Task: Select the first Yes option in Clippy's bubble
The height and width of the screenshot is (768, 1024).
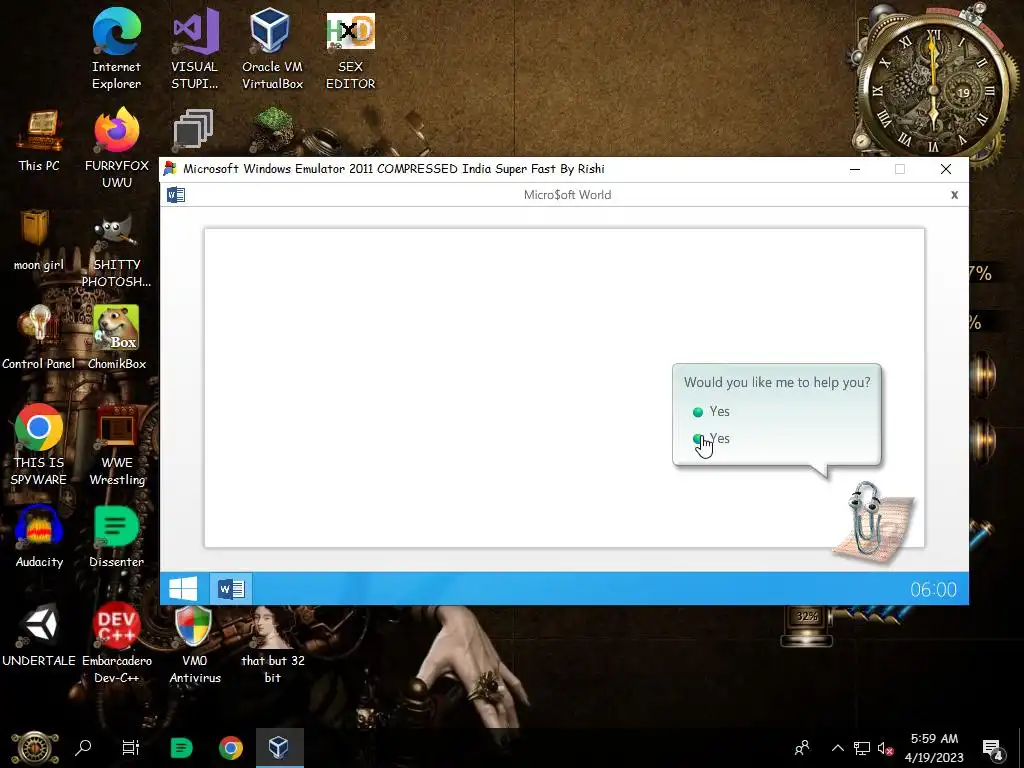Action: tap(711, 411)
